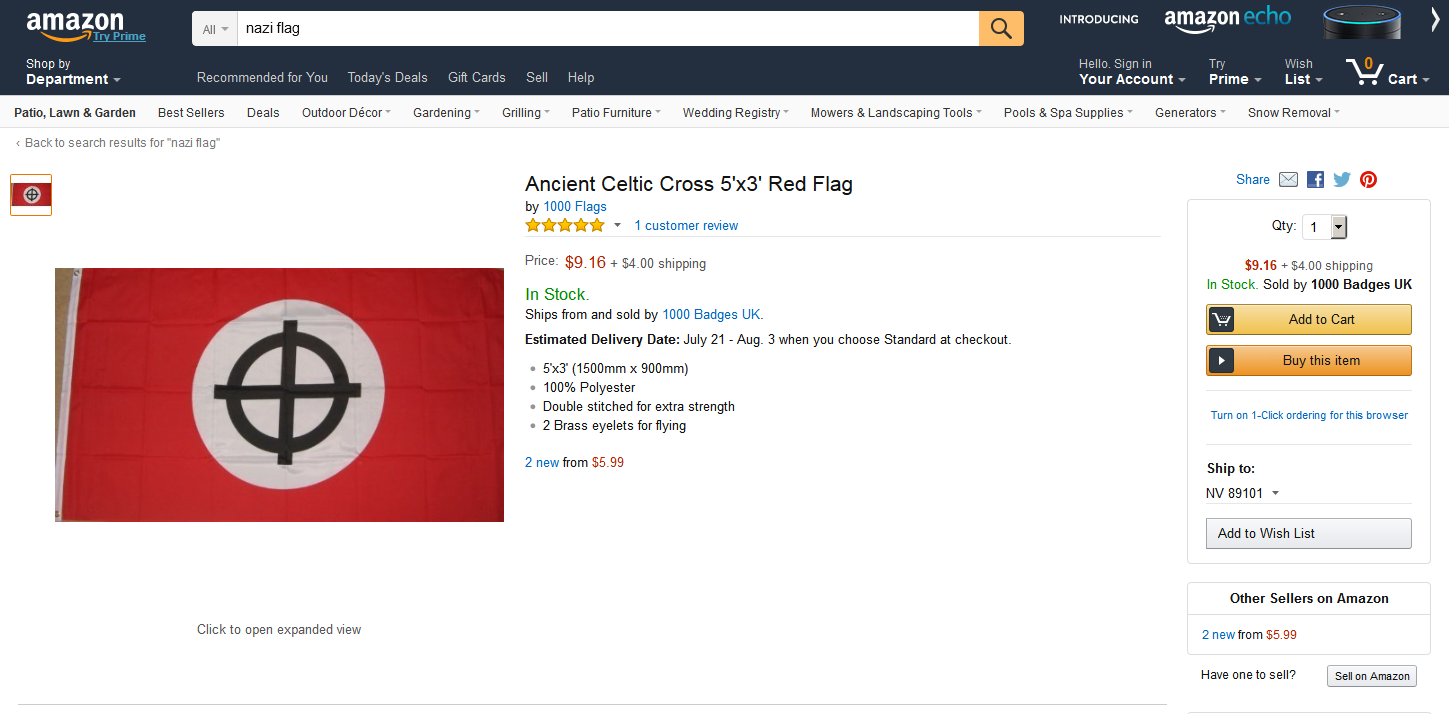Pin the product on Pinterest
Screen dimensions: 1449x714
(1368, 180)
